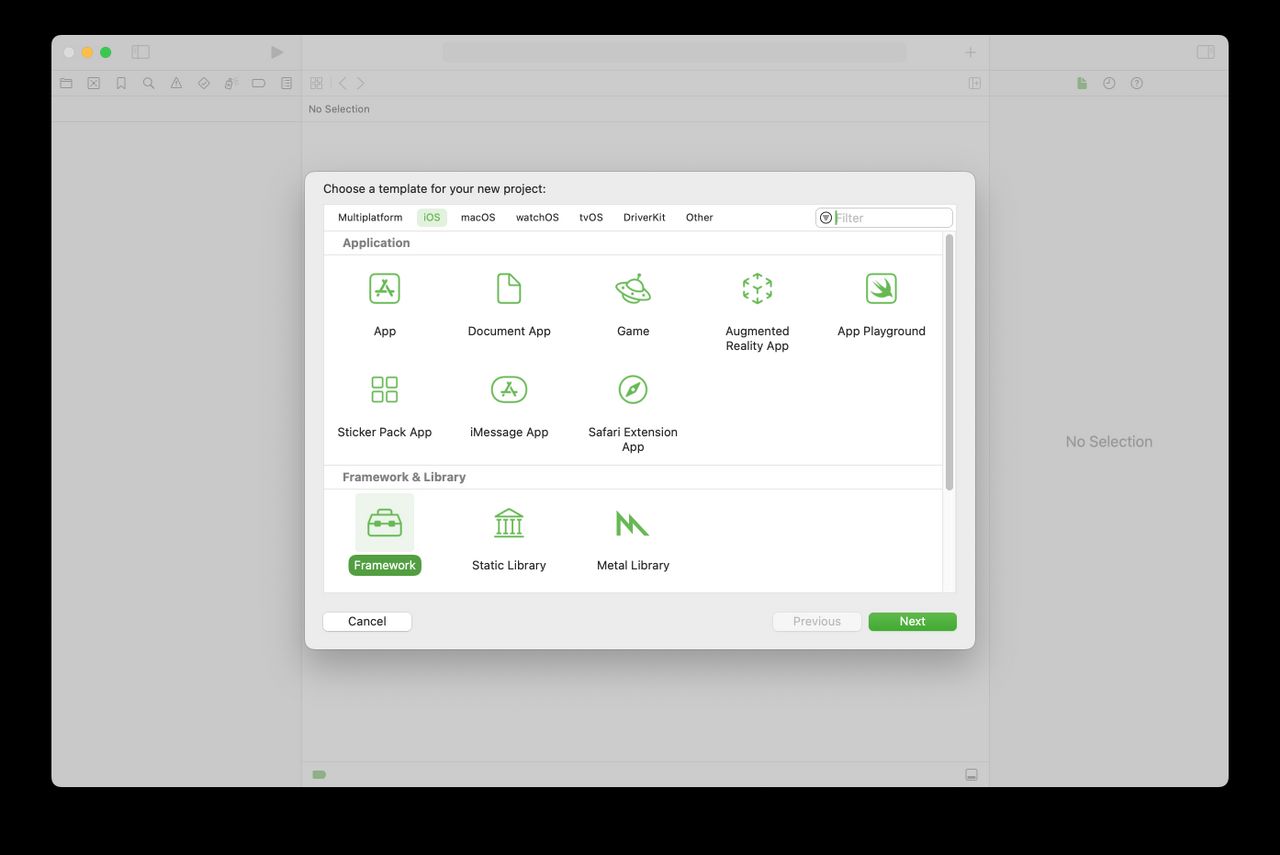Show the File inspector icon
1280x855 pixels.
pyautogui.click(x=1082, y=83)
